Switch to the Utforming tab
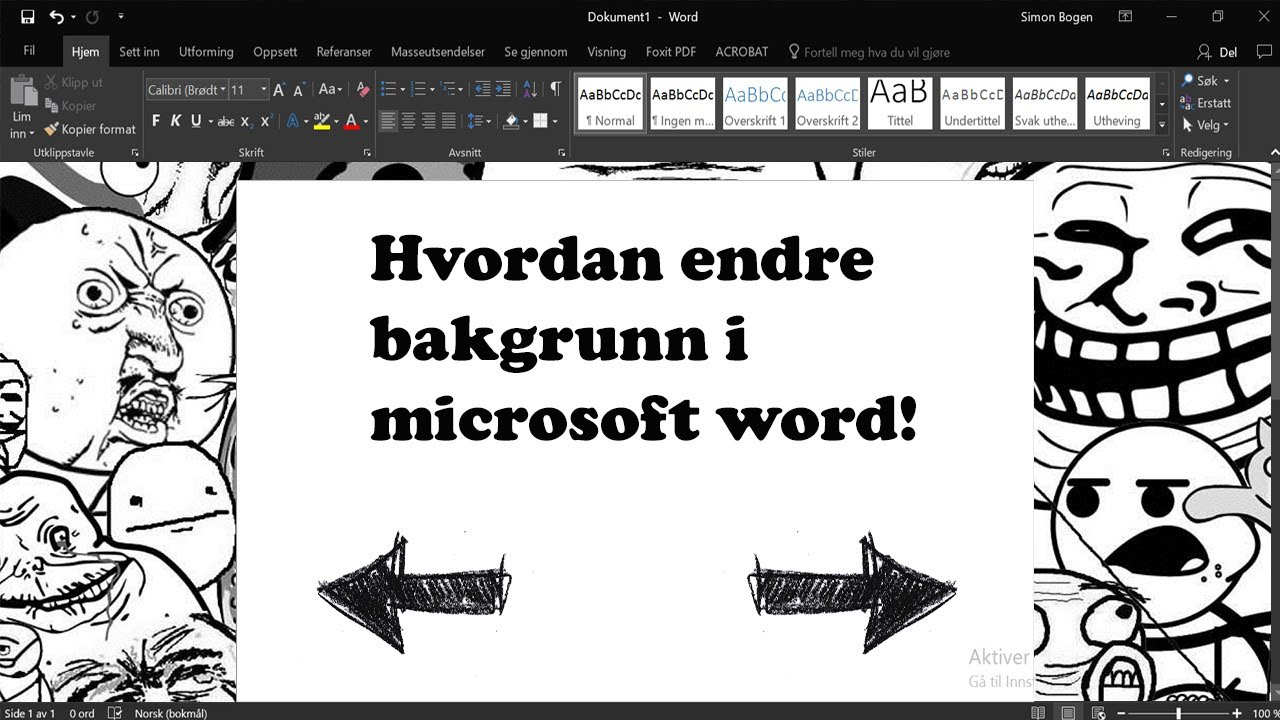The width and height of the screenshot is (1280, 720). click(x=206, y=52)
